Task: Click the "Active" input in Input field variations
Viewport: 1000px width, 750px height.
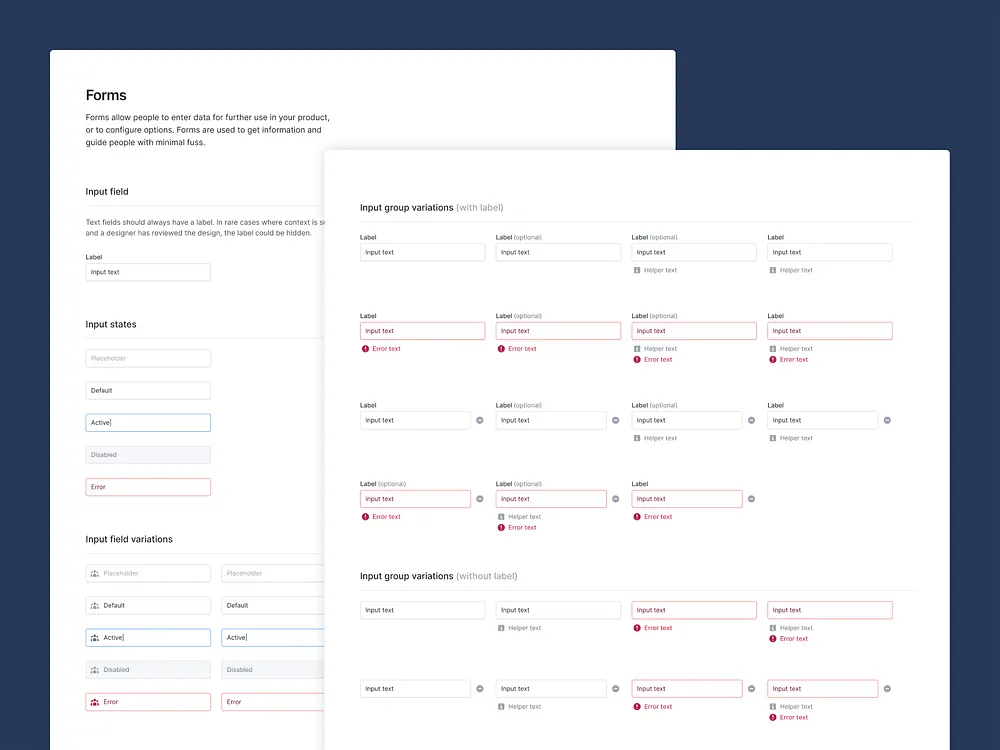Action: click(x=148, y=637)
